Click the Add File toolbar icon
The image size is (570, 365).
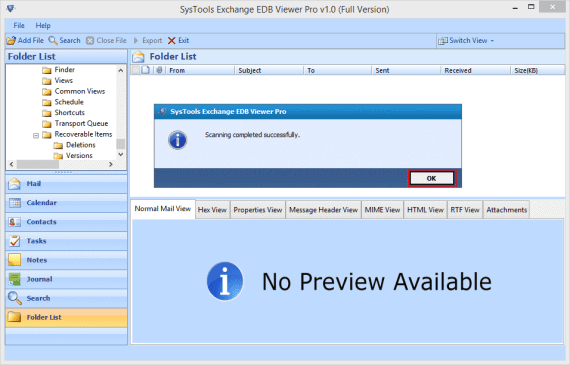pos(11,40)
